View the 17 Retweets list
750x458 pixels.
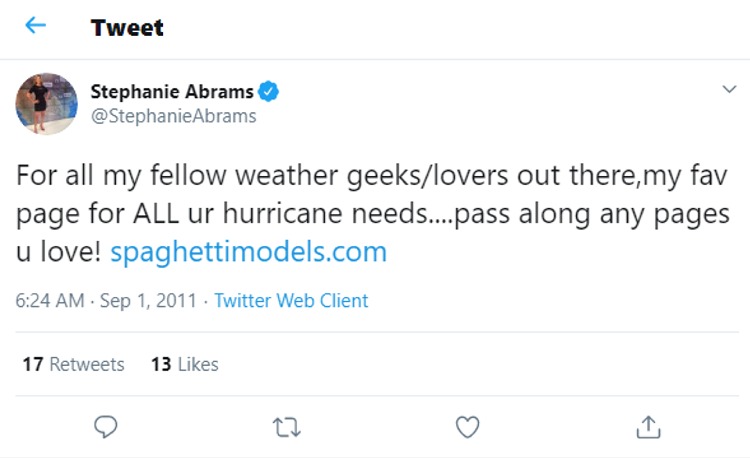coord(73,364)
